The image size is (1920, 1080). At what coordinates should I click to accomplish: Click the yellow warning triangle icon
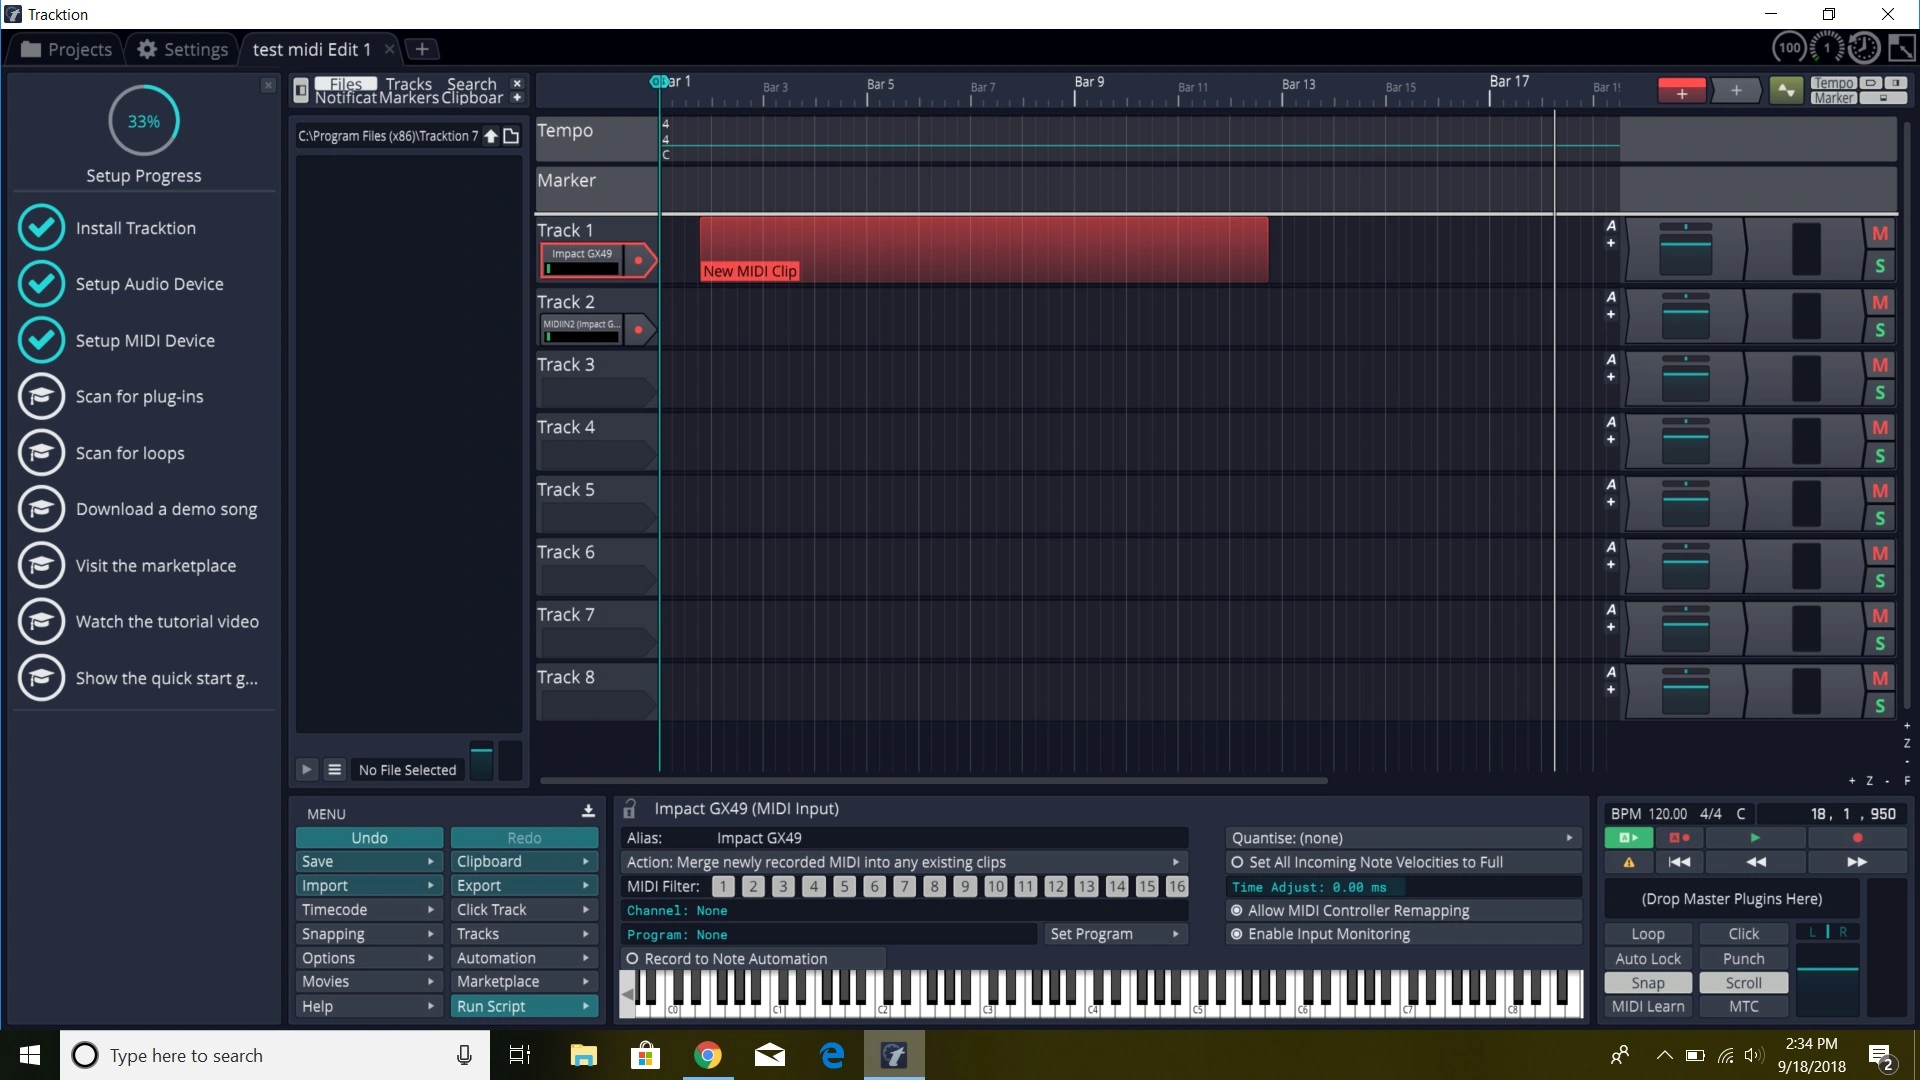(x=1629, y=862)
